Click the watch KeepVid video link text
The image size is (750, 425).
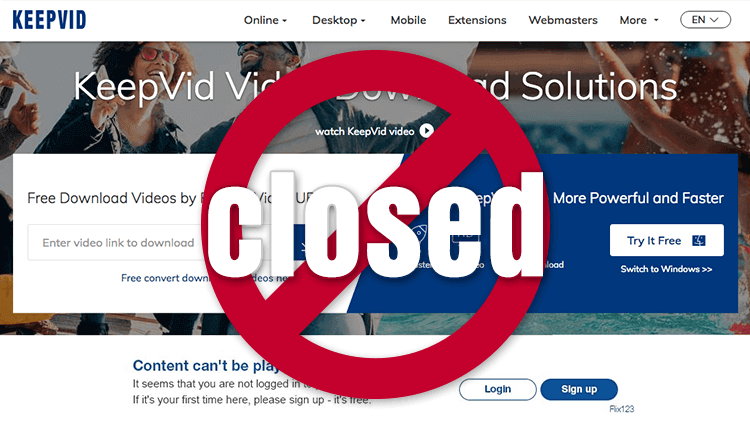[364, 131]
